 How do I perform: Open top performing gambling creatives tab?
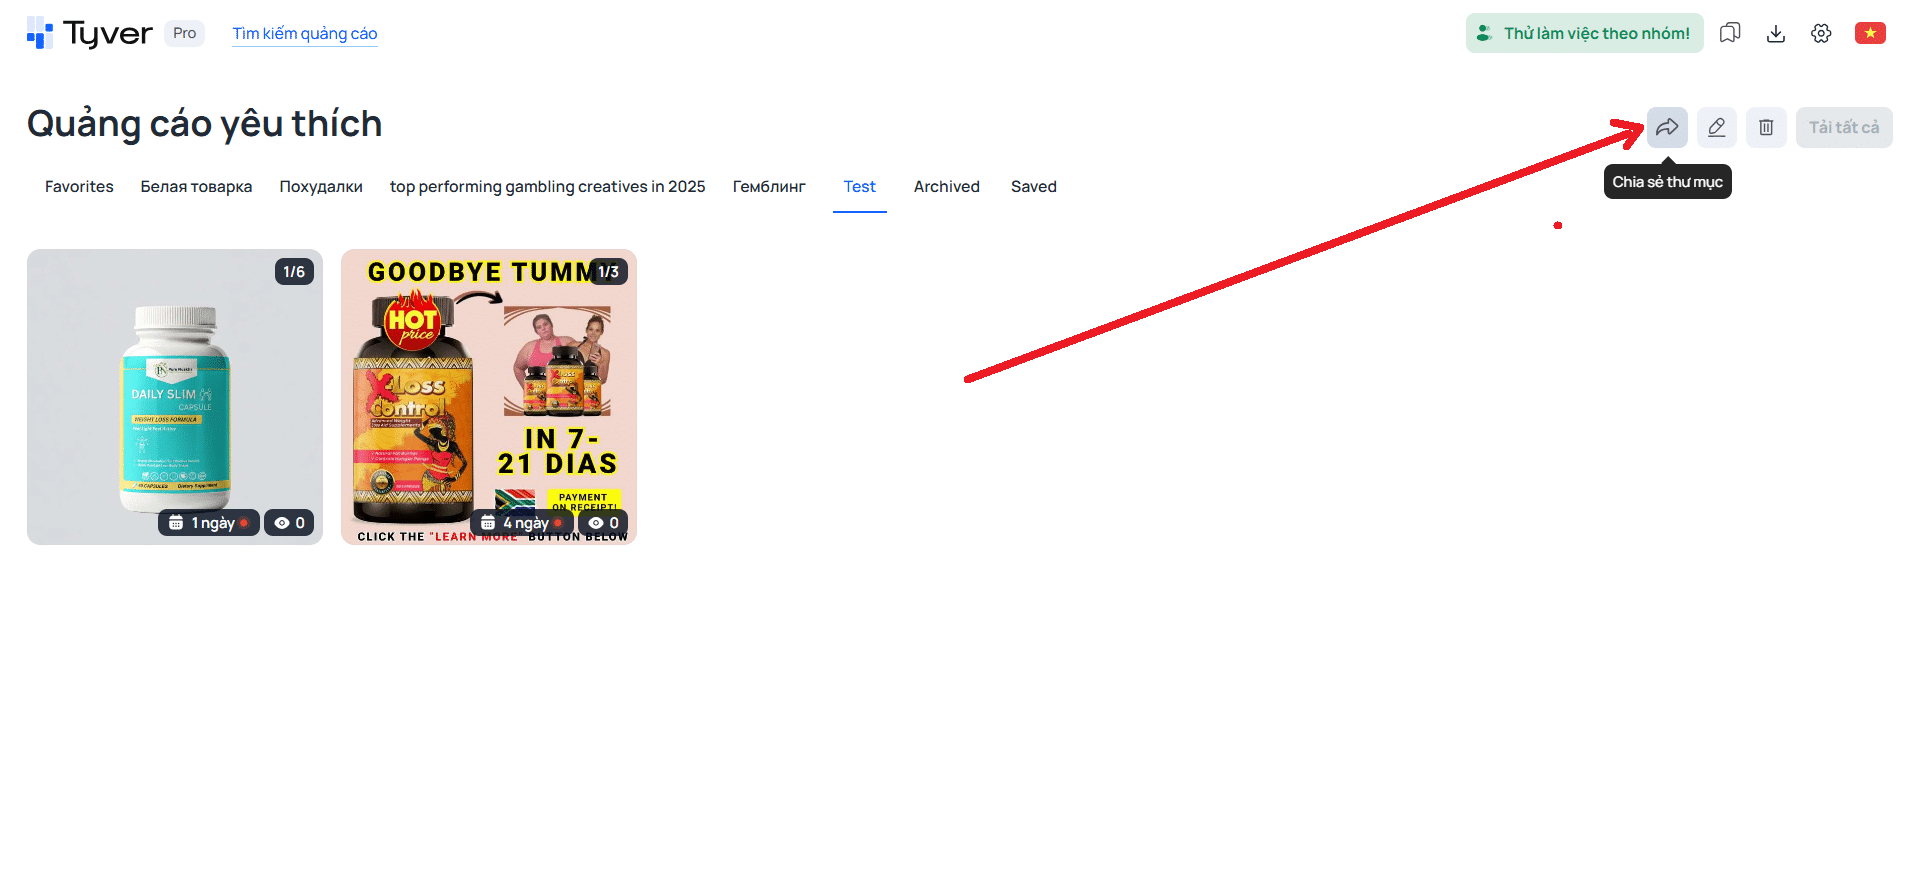click(548, 186)
